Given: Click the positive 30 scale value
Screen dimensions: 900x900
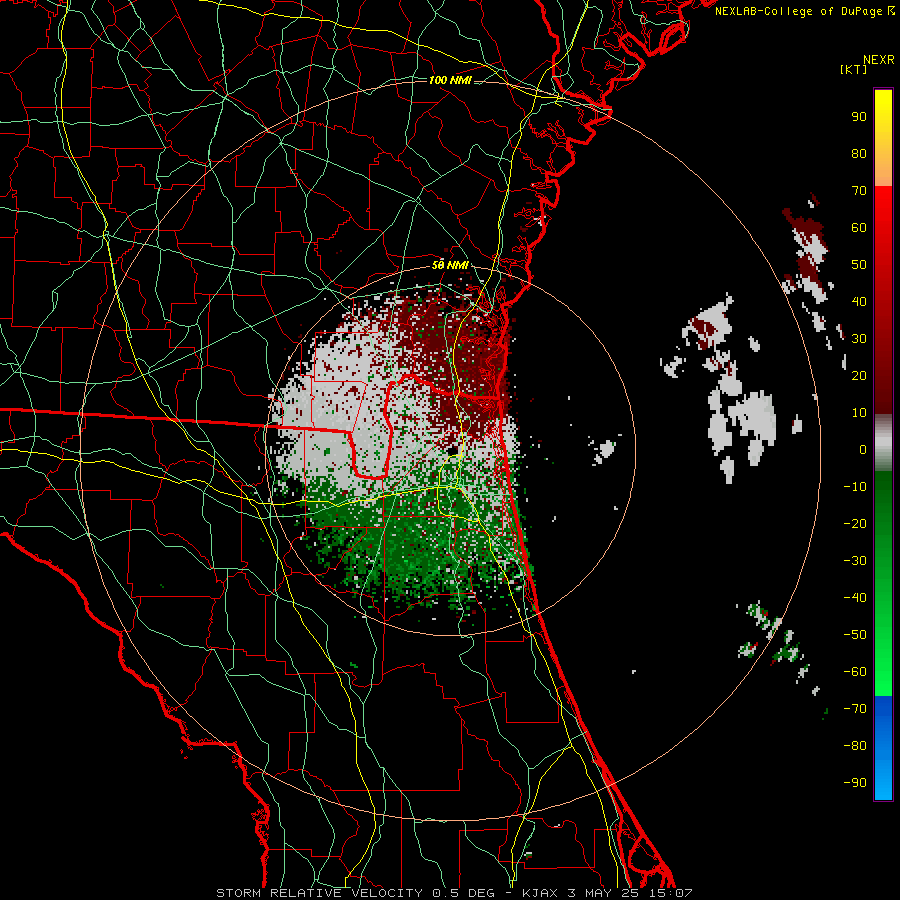Looking at the screenshot, I should click(x=859, y=339).
